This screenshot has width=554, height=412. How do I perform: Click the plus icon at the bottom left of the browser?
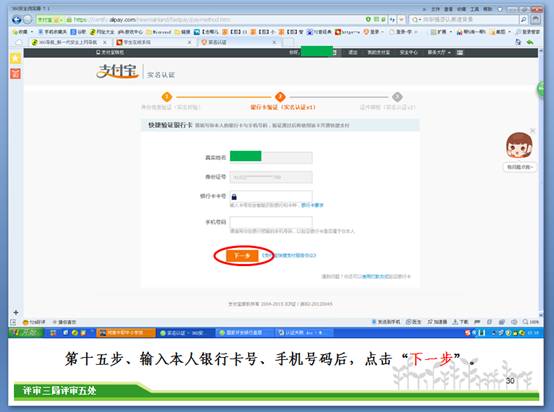16,312
